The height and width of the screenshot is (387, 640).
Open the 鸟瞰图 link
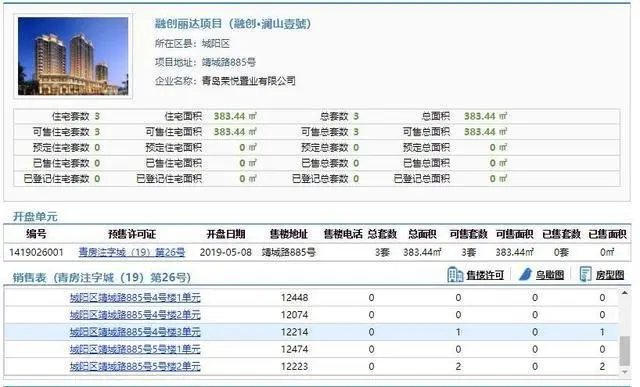[x=550, y=275]
